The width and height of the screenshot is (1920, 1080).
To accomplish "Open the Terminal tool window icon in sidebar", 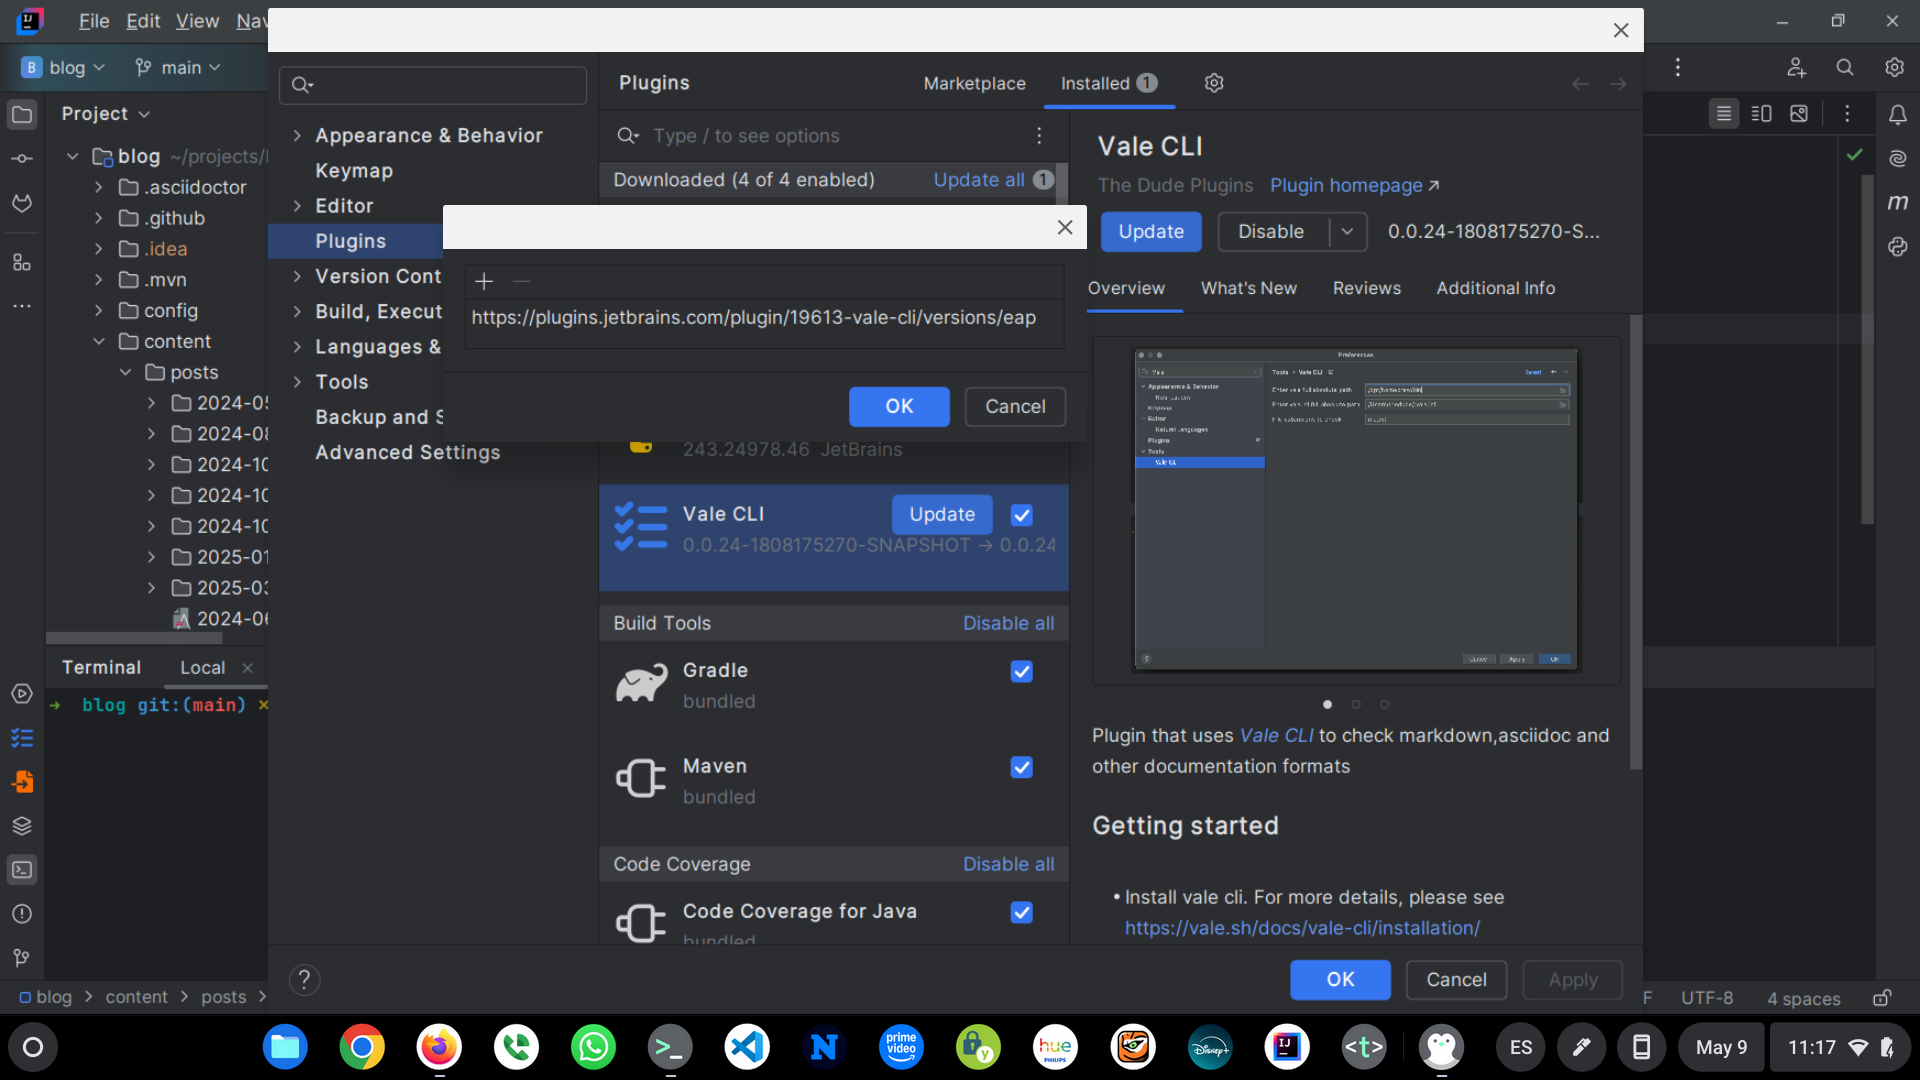I will (22, 870).
